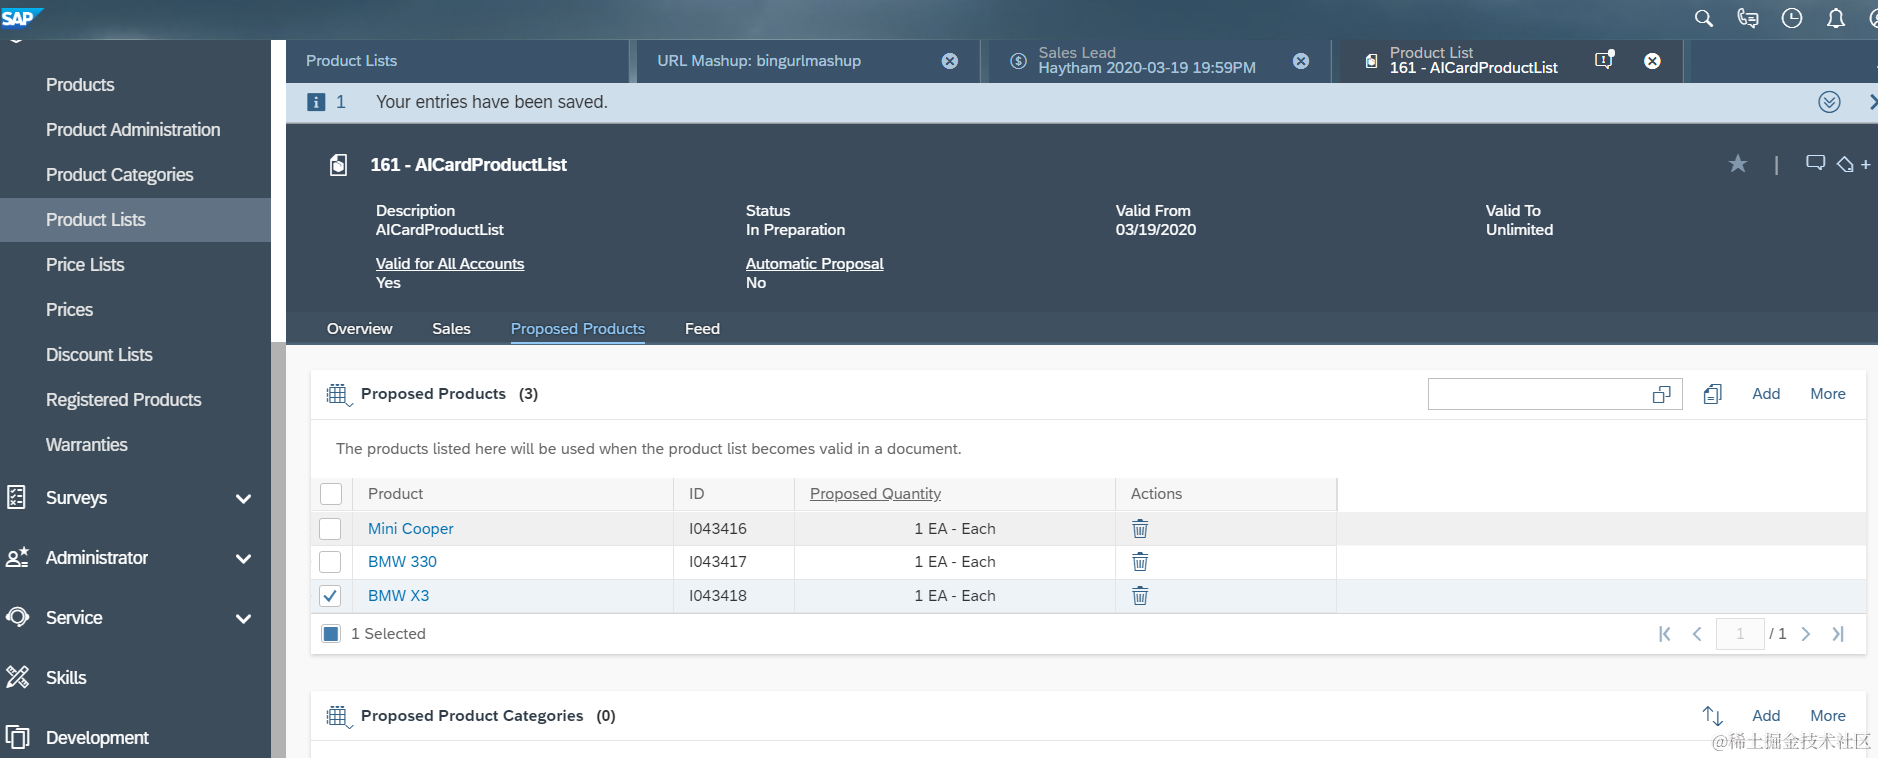Switch to the Sales tab
This screenshot has height=758, width=1878.
(451, 329)
